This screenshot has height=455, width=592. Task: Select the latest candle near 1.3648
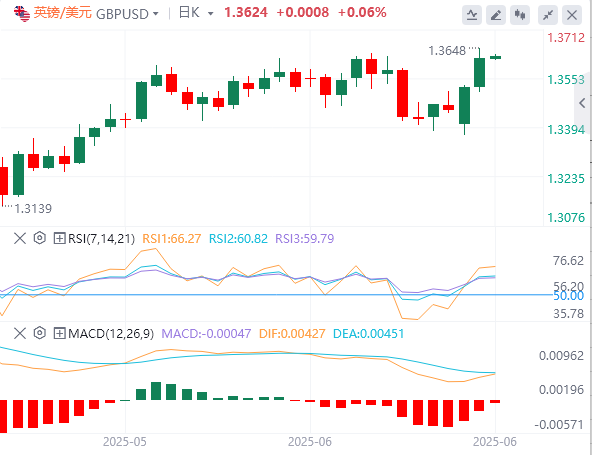(x=495, y=57)
